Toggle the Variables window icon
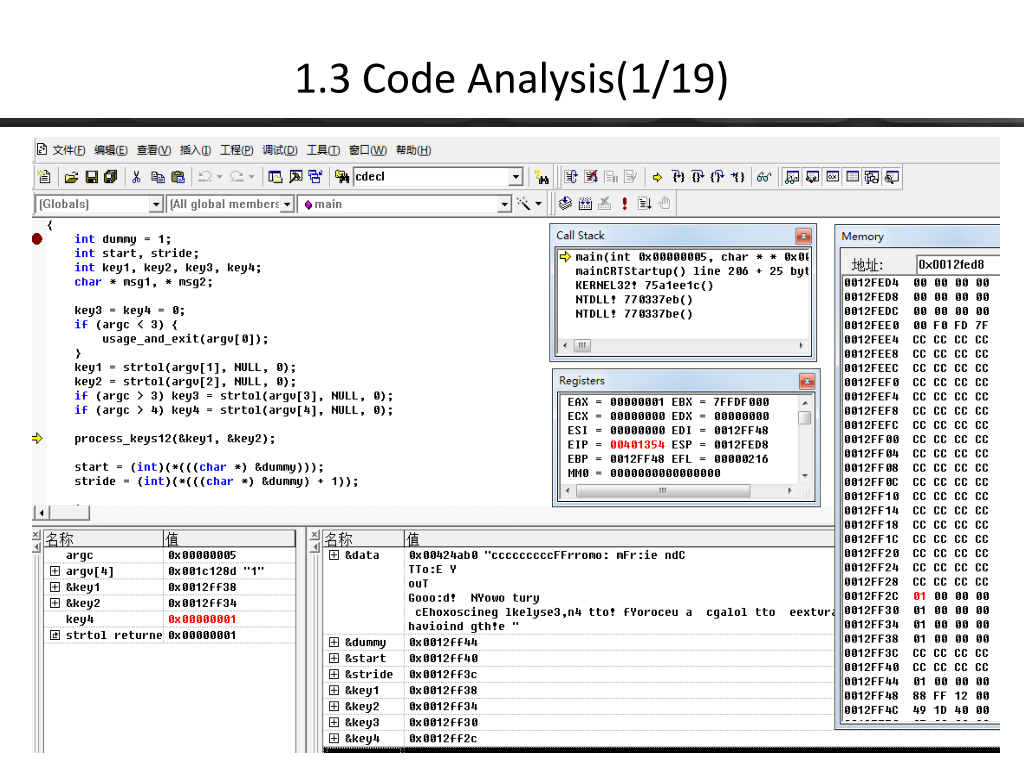This screenshot has width=1024, height=768. click(812, 177)
